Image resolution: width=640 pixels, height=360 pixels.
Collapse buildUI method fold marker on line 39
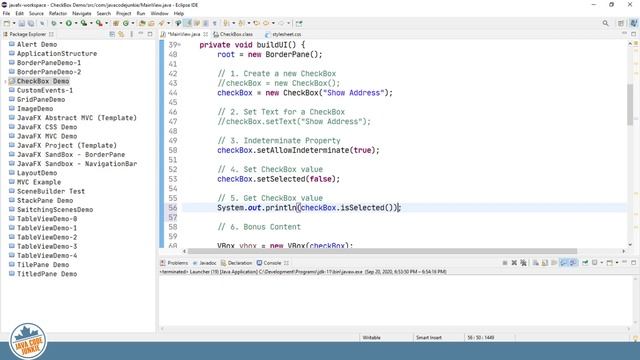[180, 45]
